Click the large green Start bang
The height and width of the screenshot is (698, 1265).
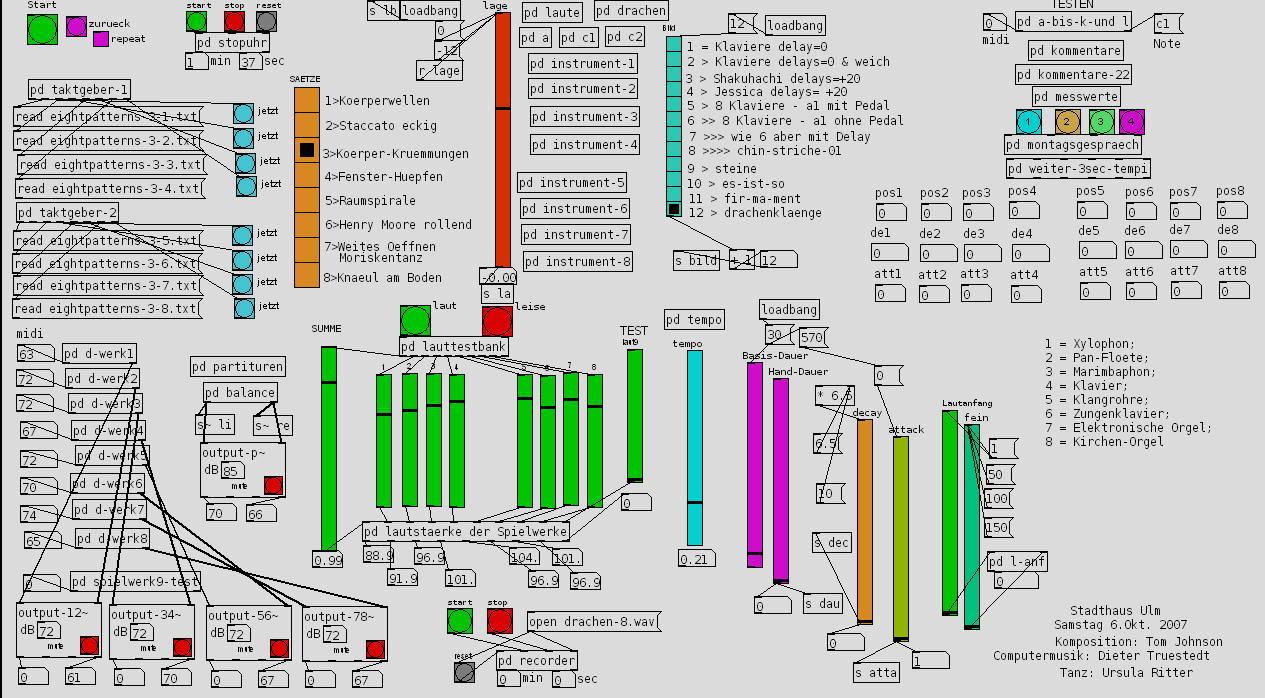click(42, 29)
